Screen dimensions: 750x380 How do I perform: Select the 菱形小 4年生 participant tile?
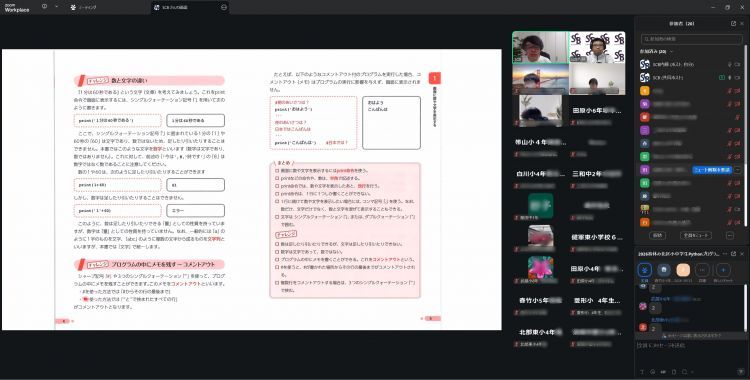(x=597, y=301)
